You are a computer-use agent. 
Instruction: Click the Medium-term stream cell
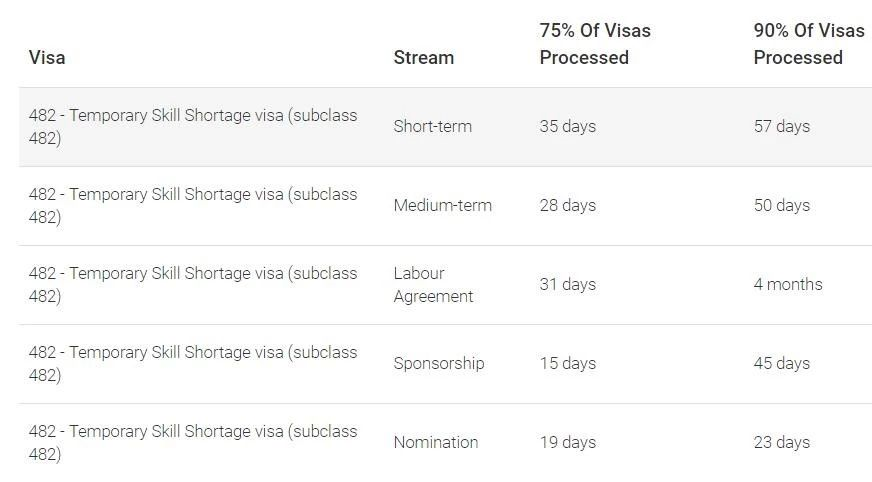pyautogui.click(x=442, y=206)
